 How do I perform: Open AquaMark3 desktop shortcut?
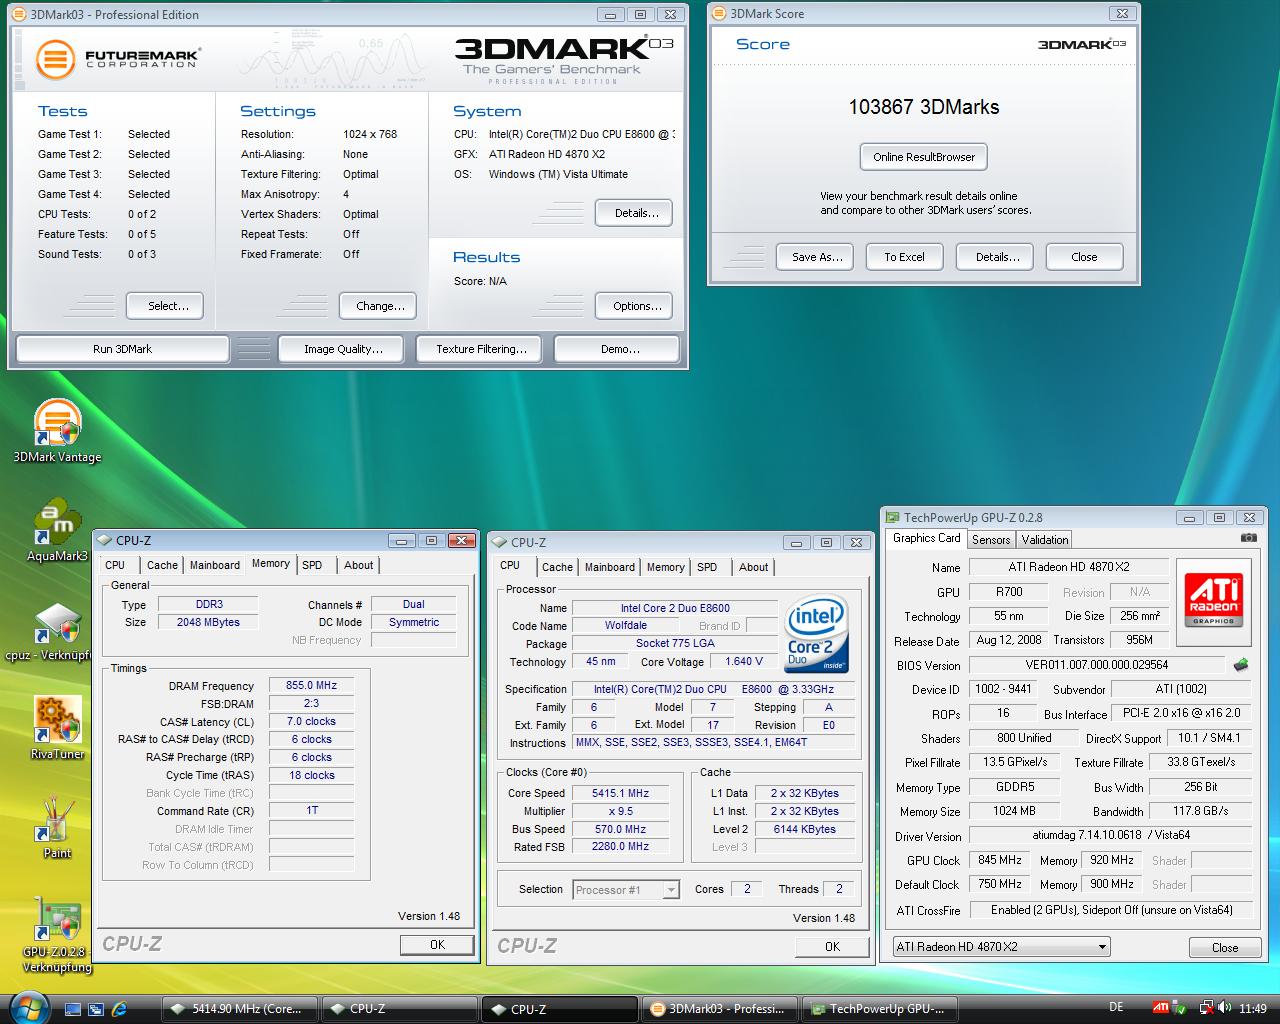(x=57, y=530)
